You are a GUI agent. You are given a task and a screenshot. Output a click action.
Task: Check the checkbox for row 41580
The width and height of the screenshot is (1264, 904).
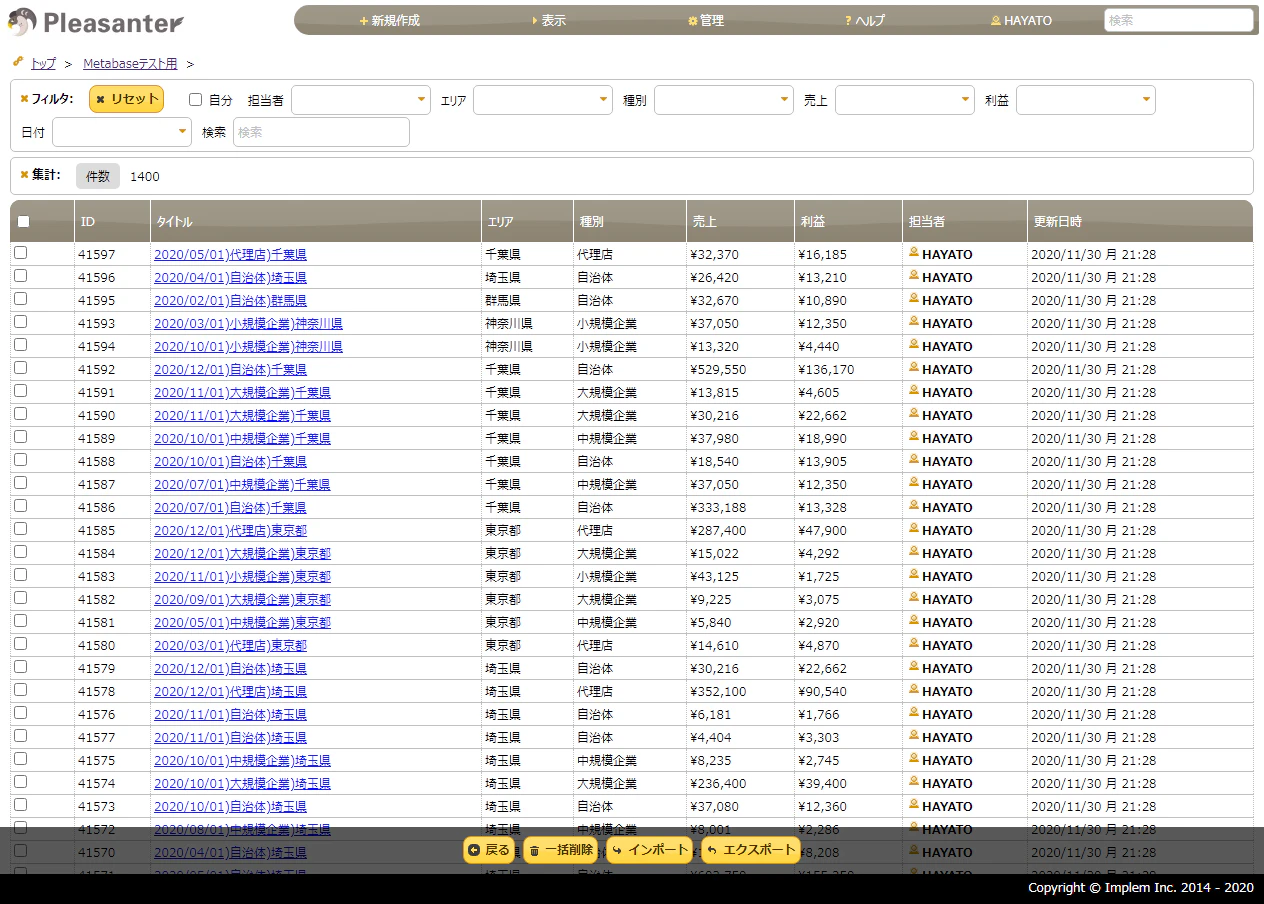20,644
